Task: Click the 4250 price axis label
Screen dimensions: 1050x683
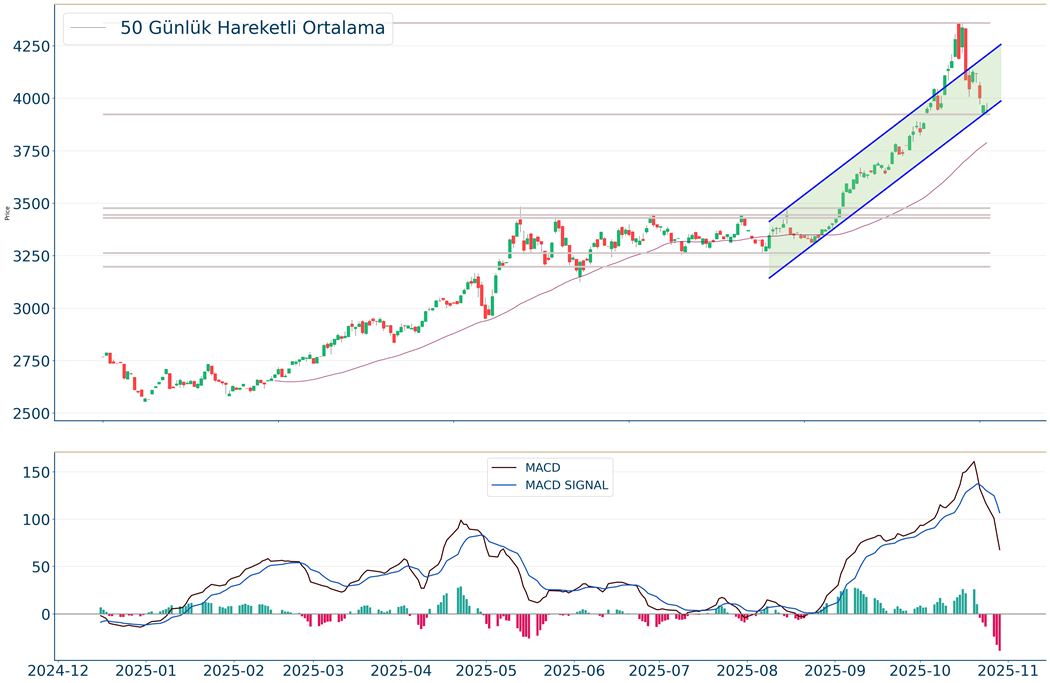Action: 28,46
